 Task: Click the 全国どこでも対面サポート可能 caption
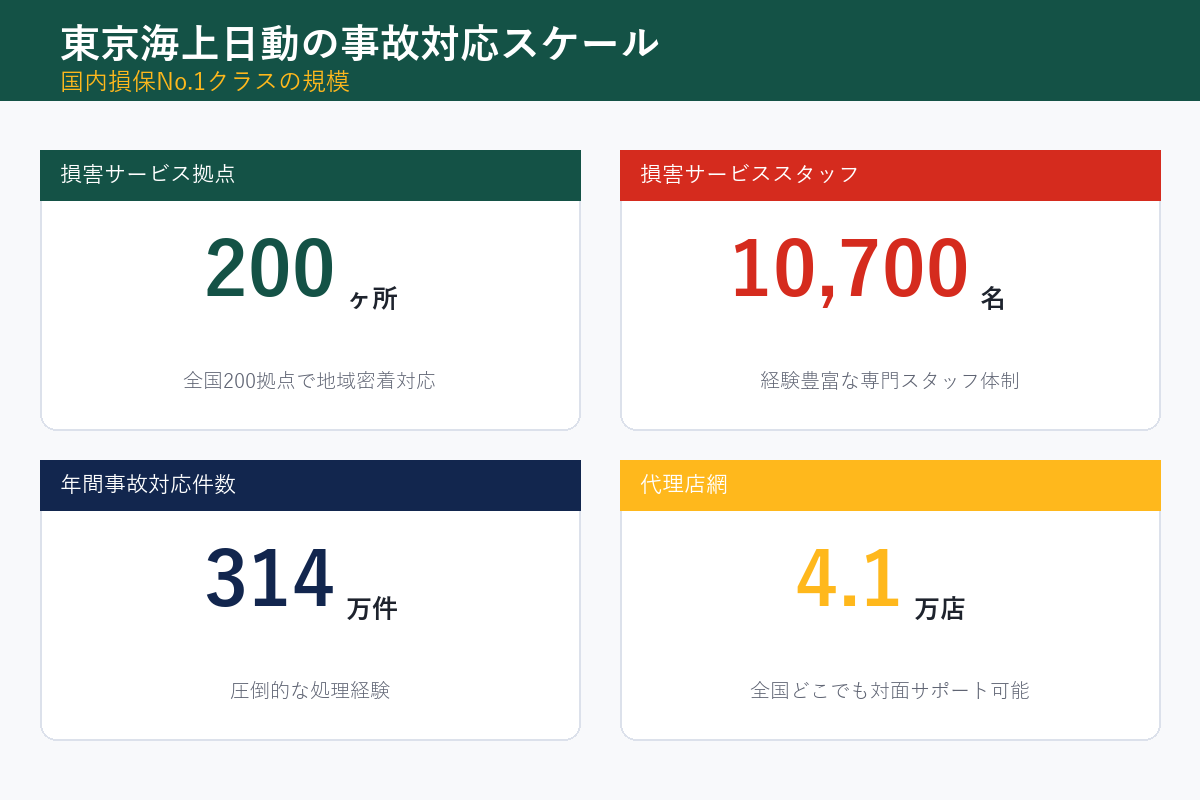[890, 689]
